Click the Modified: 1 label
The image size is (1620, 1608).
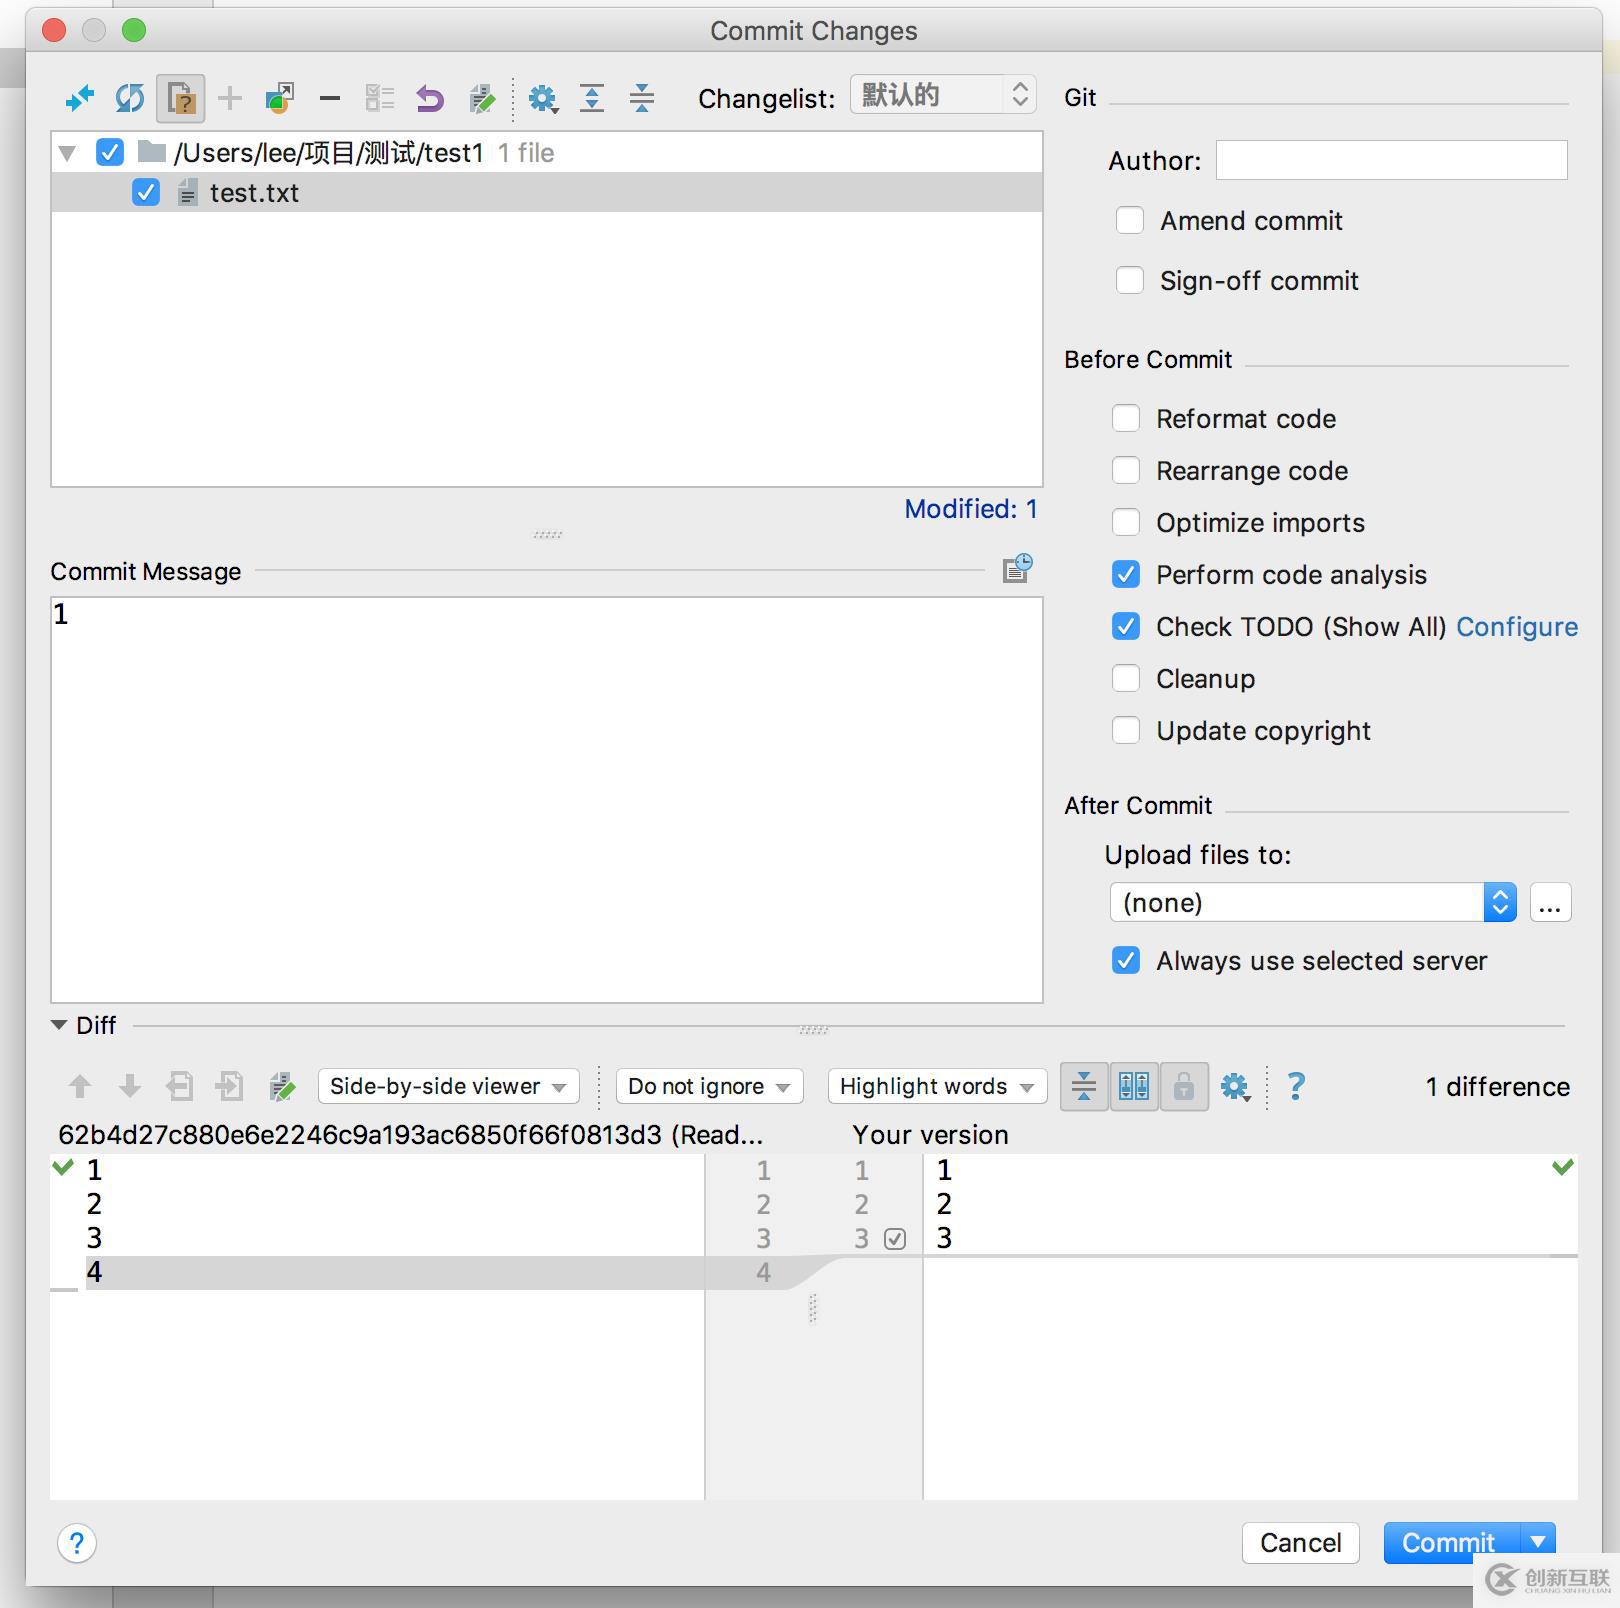coord(971,509)
